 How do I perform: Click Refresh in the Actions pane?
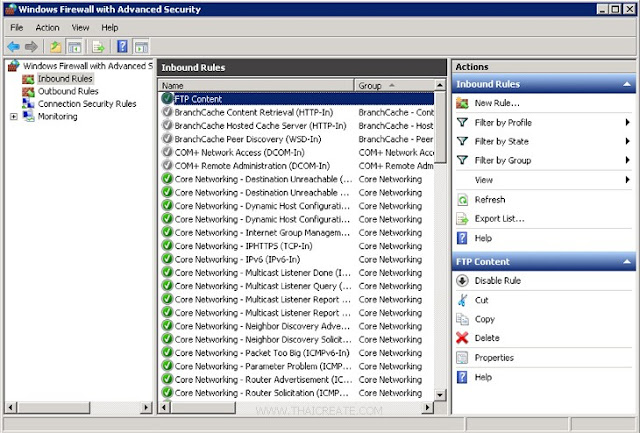coord(490,200)
